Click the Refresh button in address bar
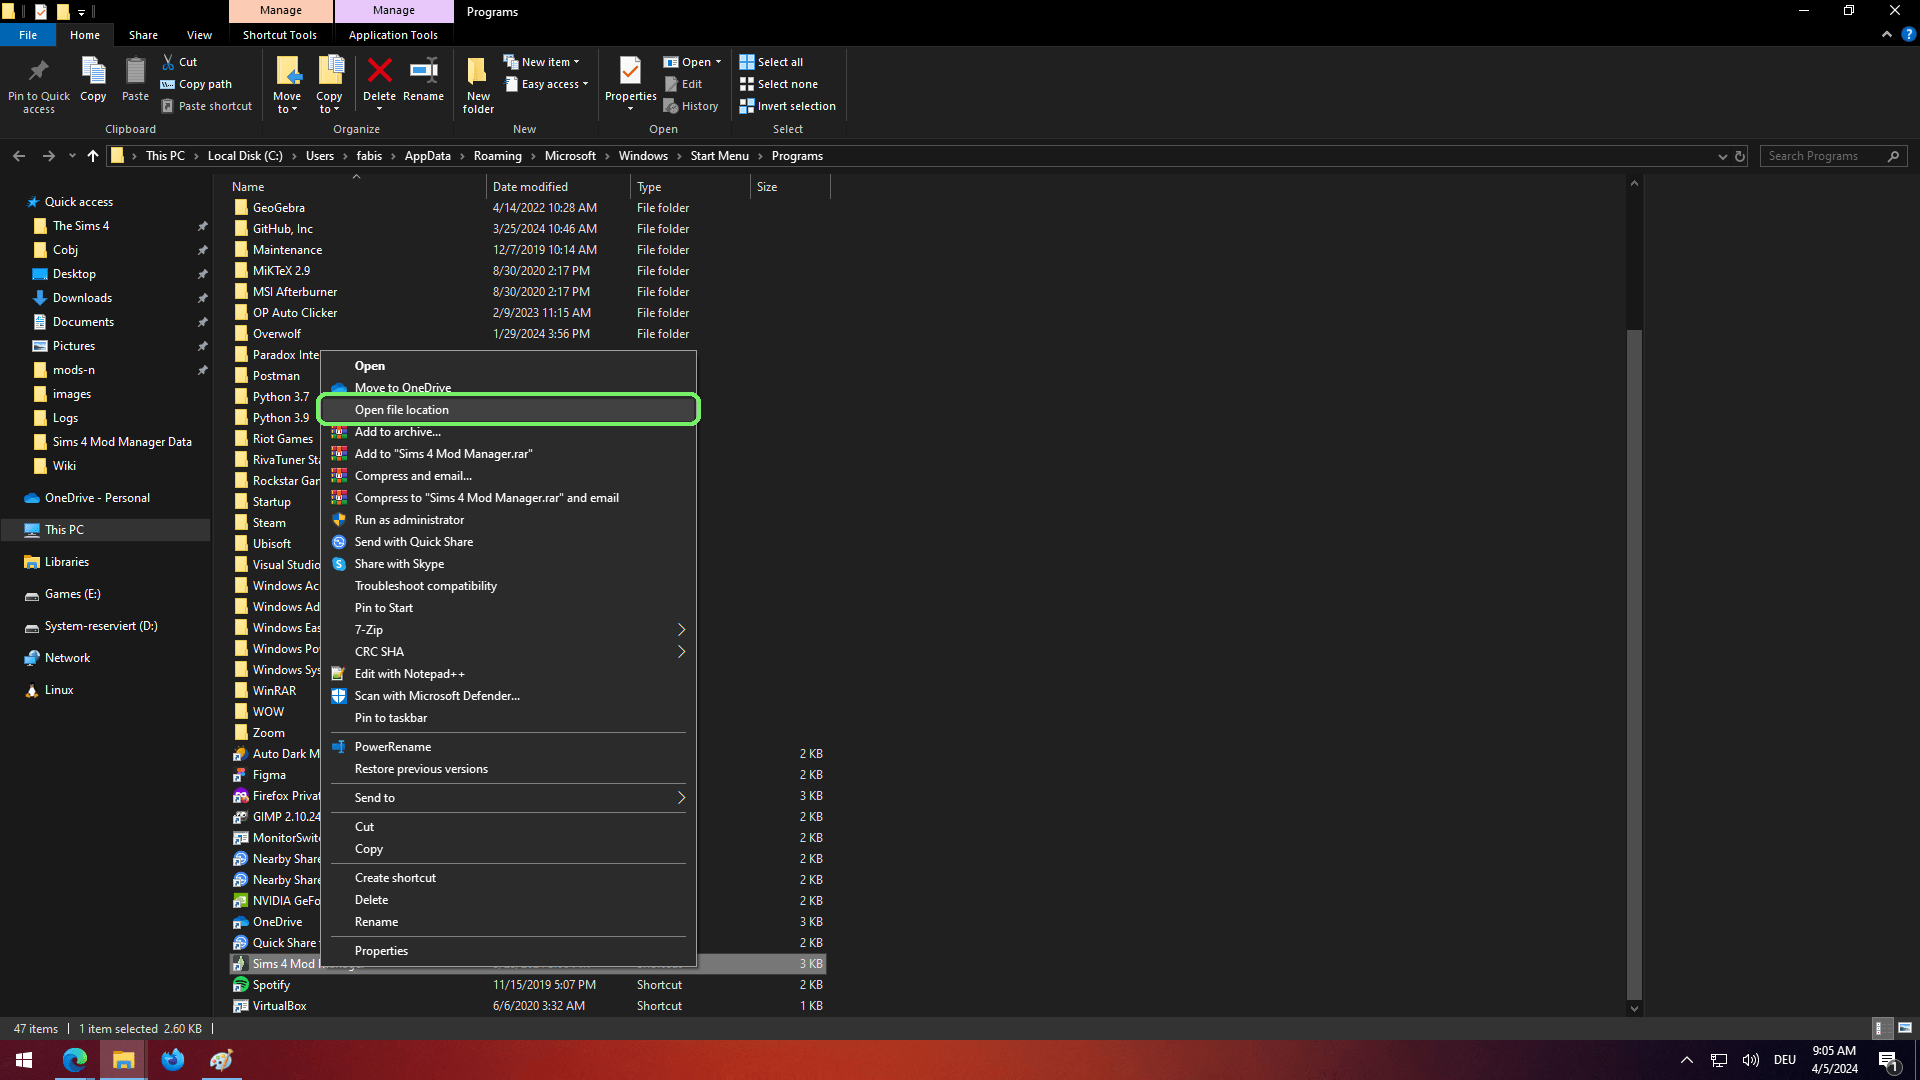This screenshot has width=1920, height=1080. (x=1740, y=156)
